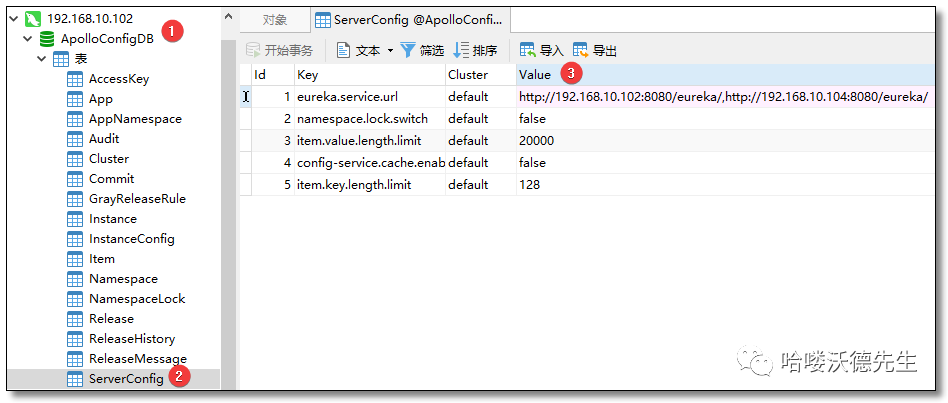Switch to the 对象 tab
This screenshot has height=403, width=948.
(275, 19)
